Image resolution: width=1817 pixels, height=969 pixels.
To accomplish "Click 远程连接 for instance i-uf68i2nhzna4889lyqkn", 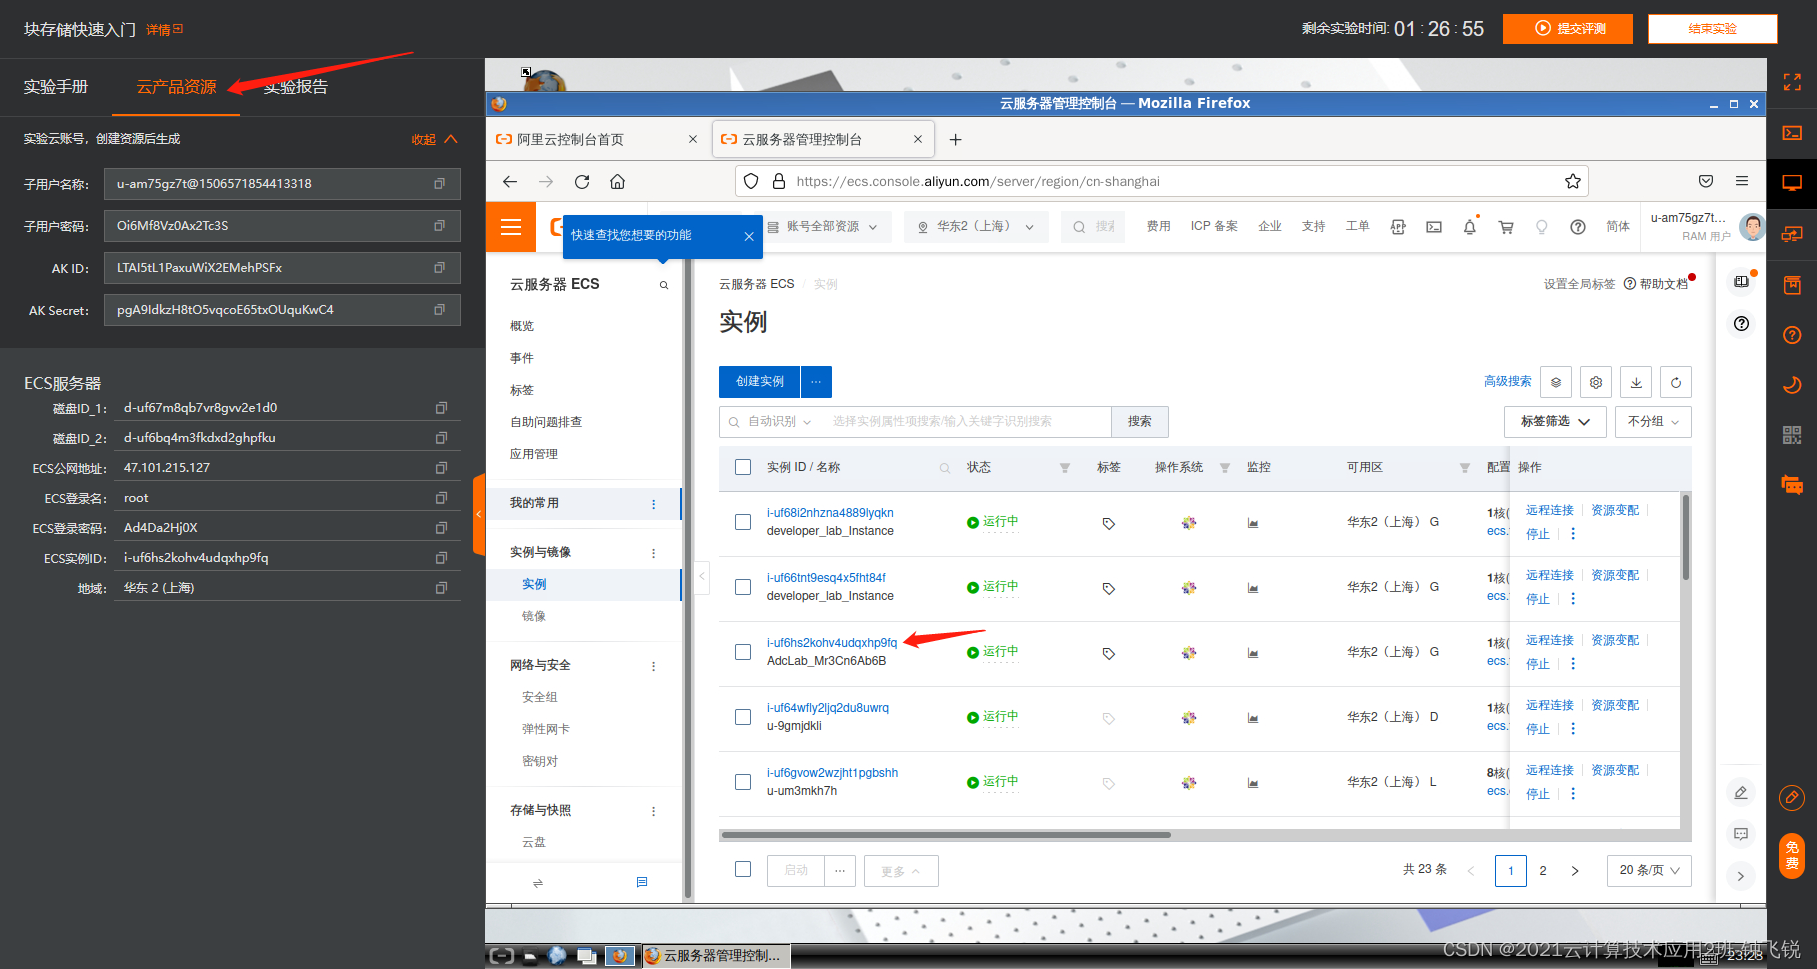I will [1550, 510].
